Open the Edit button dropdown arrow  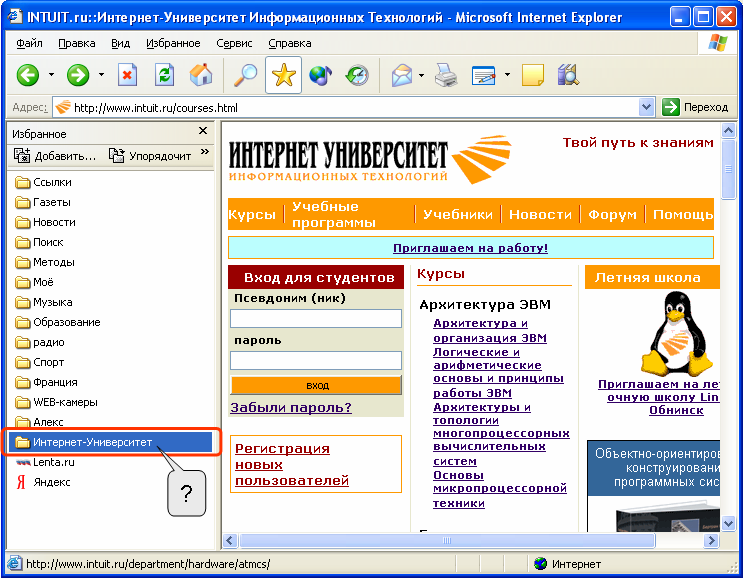point(507,75)
